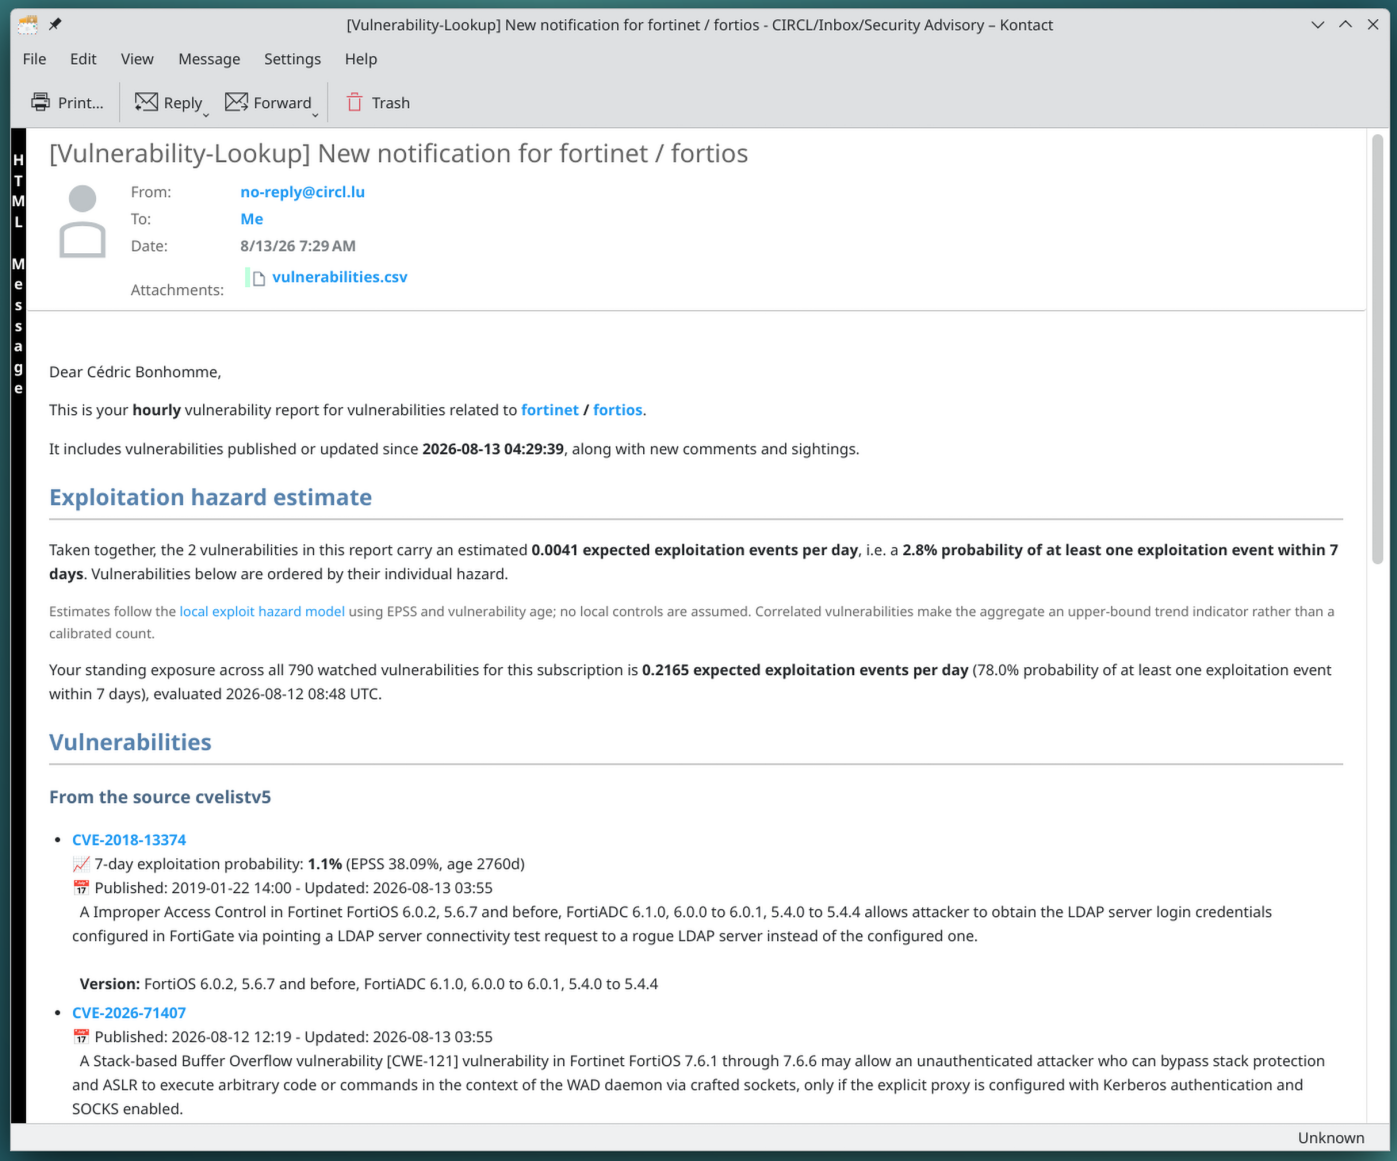The width and height of the screenshot is (1397, 1161).
Task: Click the "From the source cvelistv5" subheading
Action: [x=160, y=797]
